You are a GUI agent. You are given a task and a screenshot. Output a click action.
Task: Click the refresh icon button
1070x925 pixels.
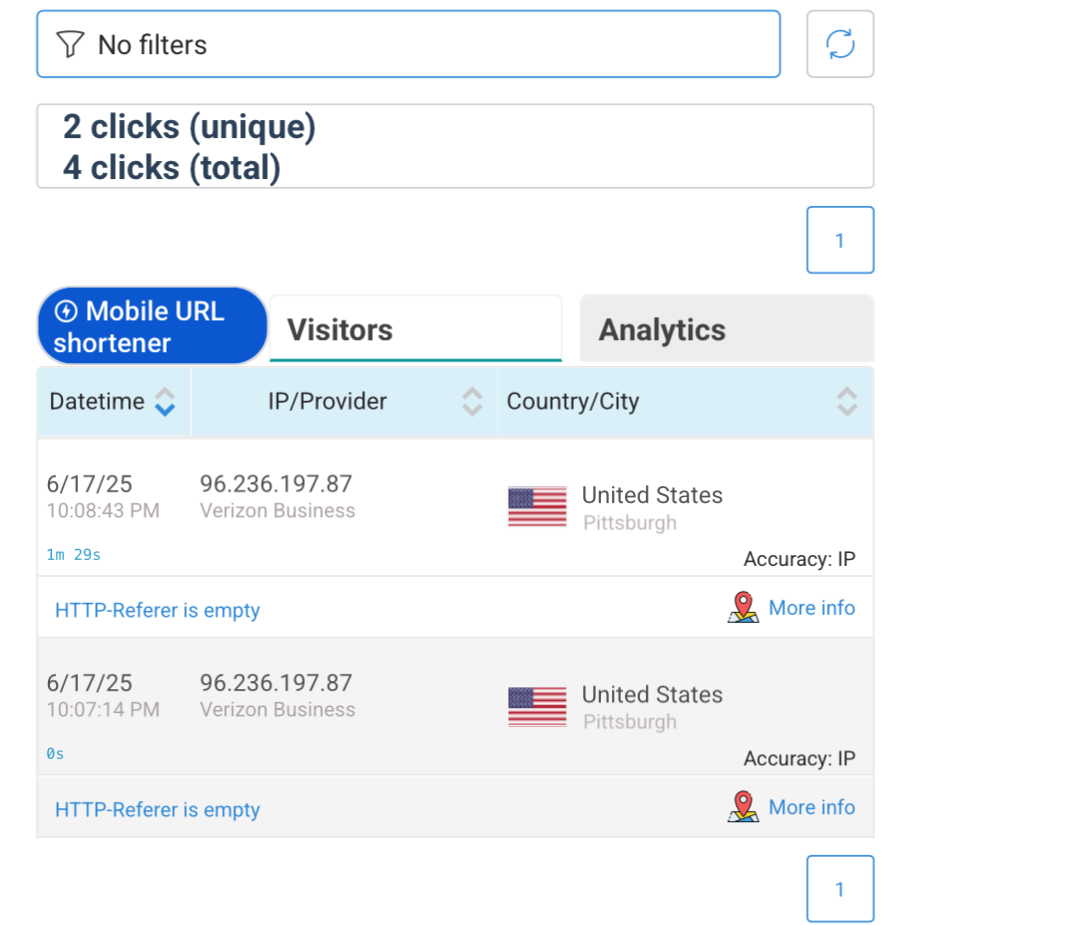tap(840, 44)
